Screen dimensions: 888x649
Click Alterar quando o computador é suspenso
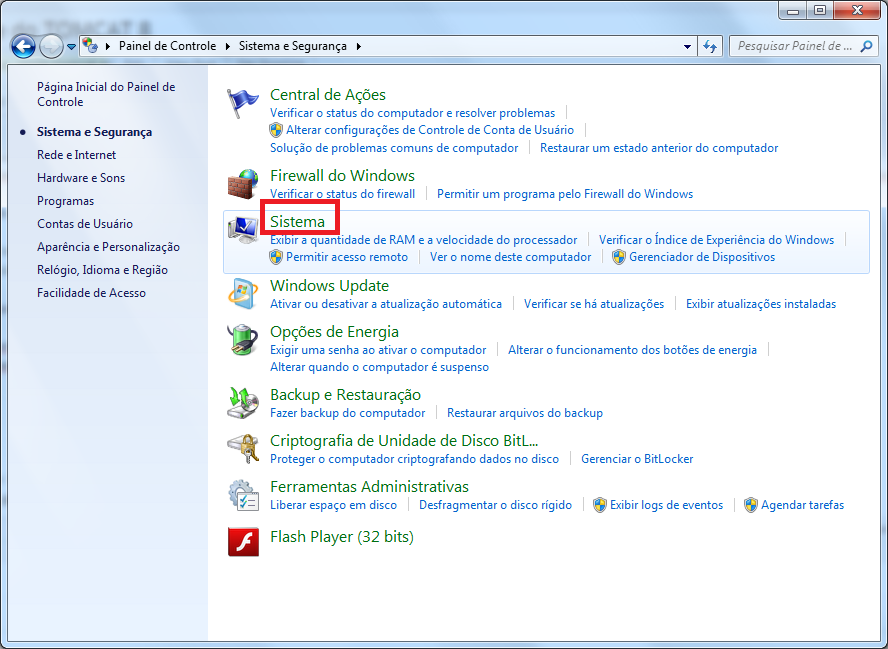(x=379, y=367)
